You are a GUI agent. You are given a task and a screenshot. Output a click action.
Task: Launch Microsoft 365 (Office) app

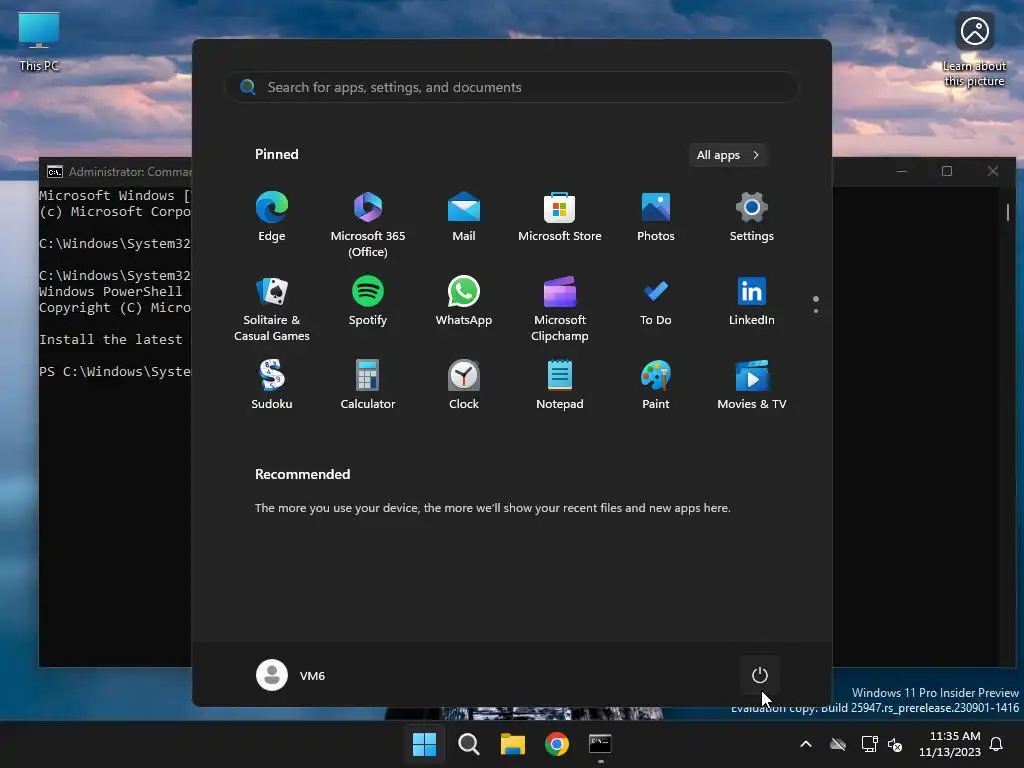pyautogui.click(x=368, y=224)
